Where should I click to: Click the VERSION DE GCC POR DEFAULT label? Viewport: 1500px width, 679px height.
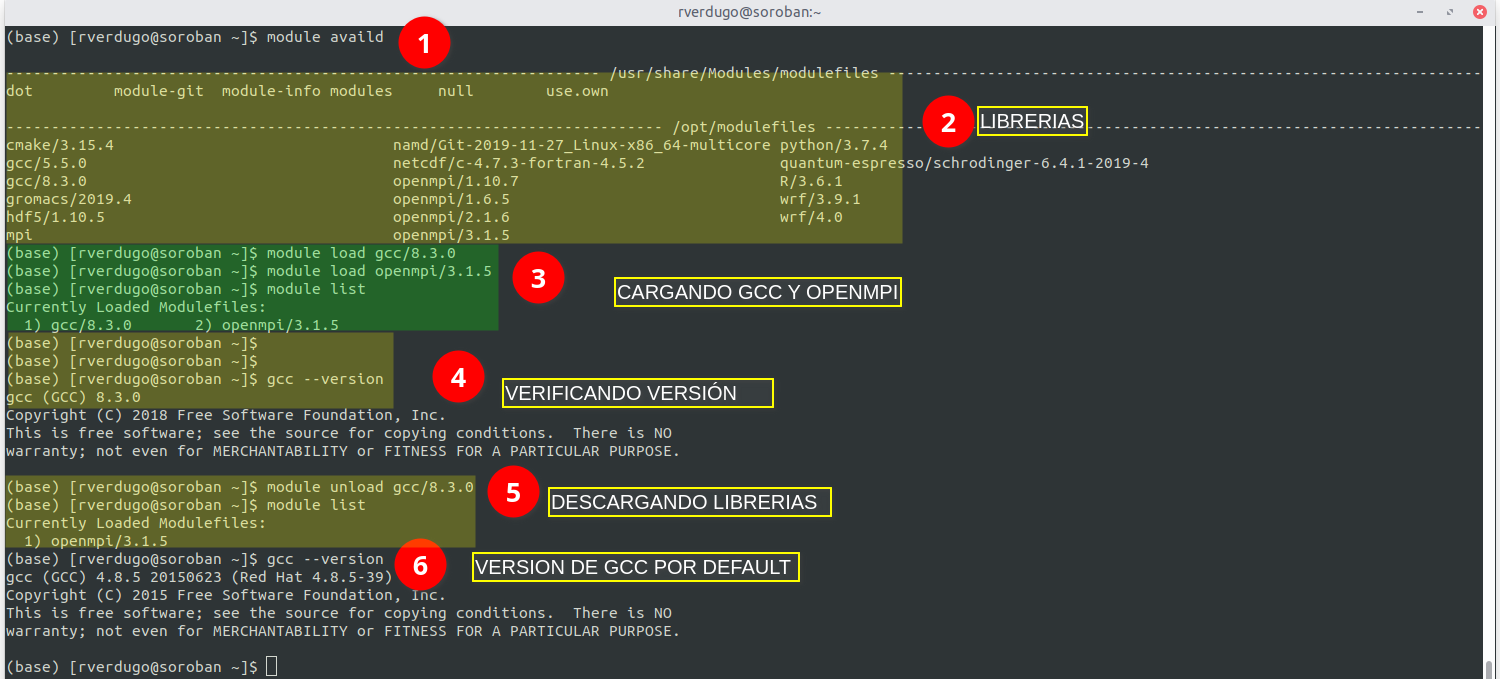coord(635,566)
